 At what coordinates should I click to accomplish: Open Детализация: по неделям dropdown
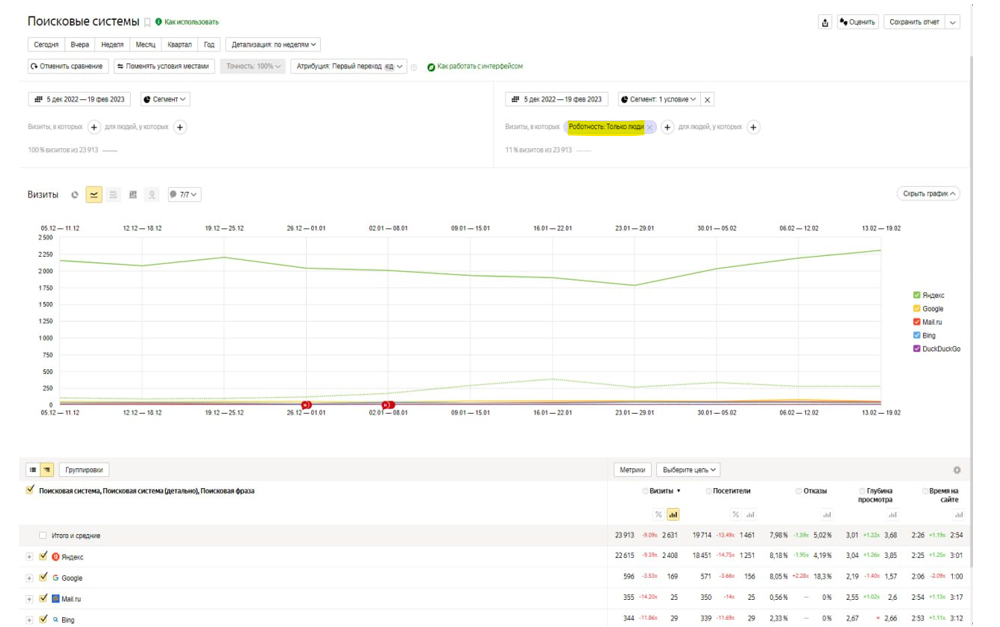(274, 44)
